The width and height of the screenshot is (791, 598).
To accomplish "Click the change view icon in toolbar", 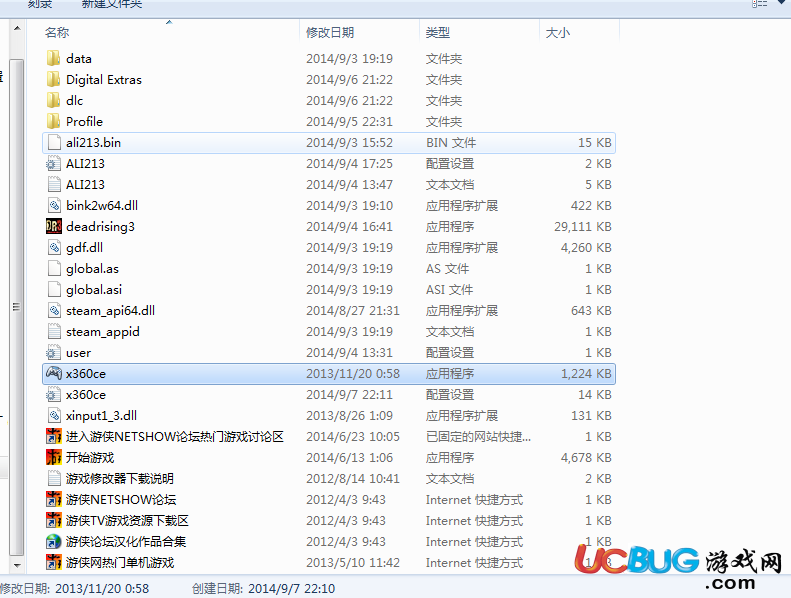I will click(760, 4).
